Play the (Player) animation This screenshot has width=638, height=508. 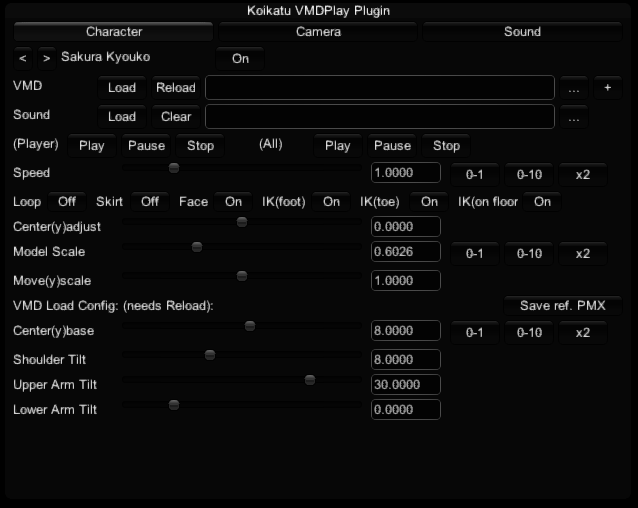(92, 146)
